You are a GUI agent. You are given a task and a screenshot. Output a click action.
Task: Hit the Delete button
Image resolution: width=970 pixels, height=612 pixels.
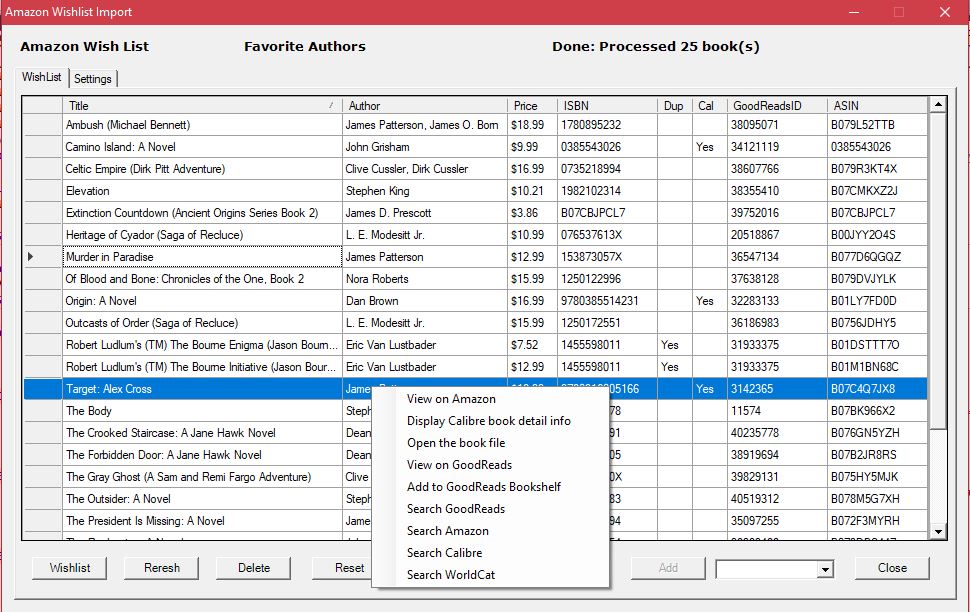pos(254,568)
